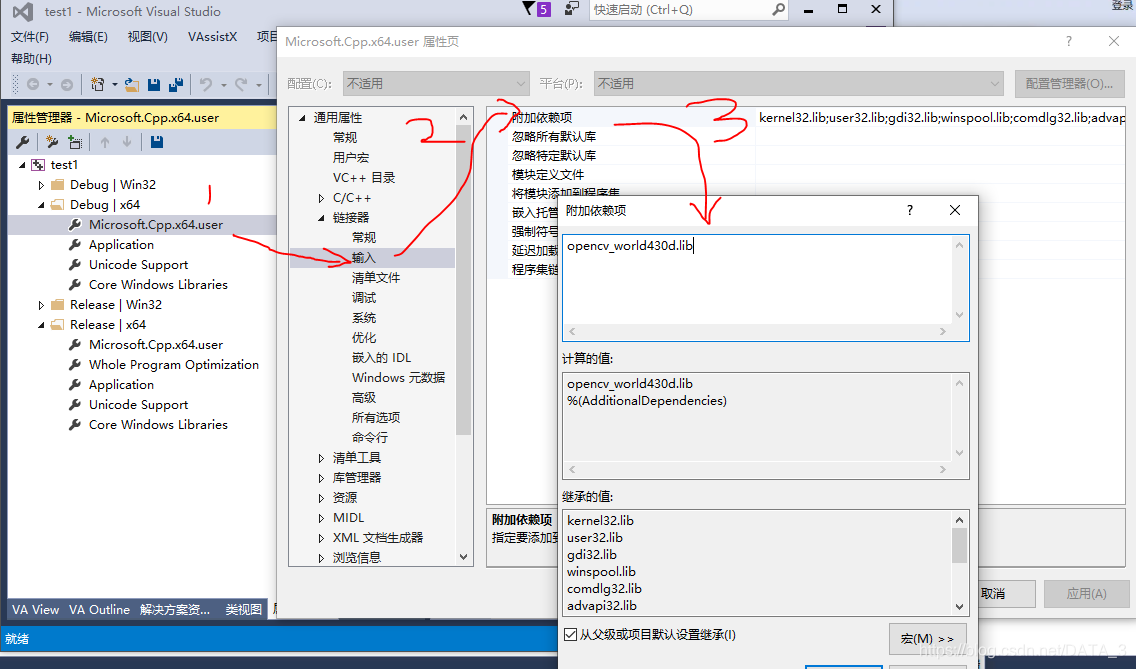Viewport: 1136px width, 669px height.
Task: Close the 附加依赖项 dialog
Action: 955,210
